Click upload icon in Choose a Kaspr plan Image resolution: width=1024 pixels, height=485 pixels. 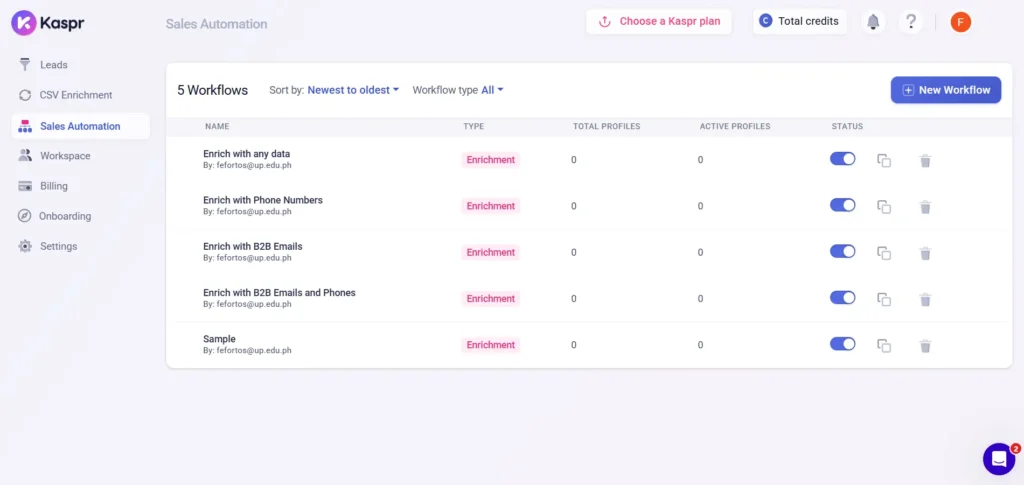click(x=605, y=22)
